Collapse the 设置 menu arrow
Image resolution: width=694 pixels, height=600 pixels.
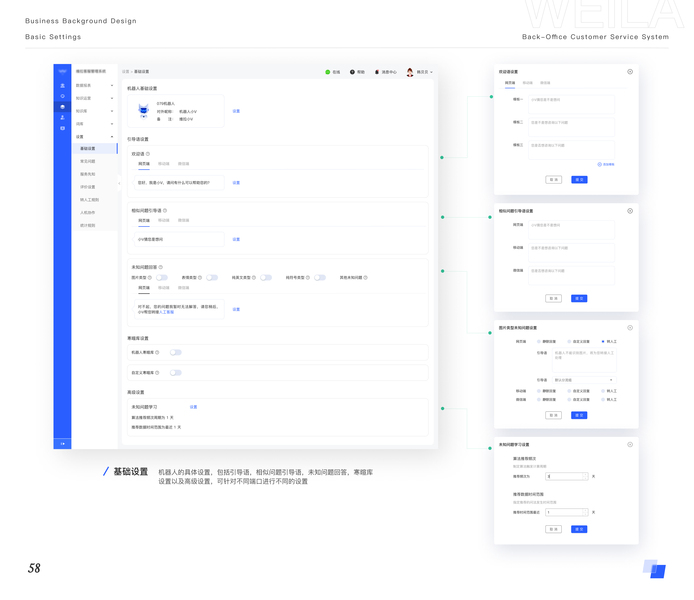112,137
